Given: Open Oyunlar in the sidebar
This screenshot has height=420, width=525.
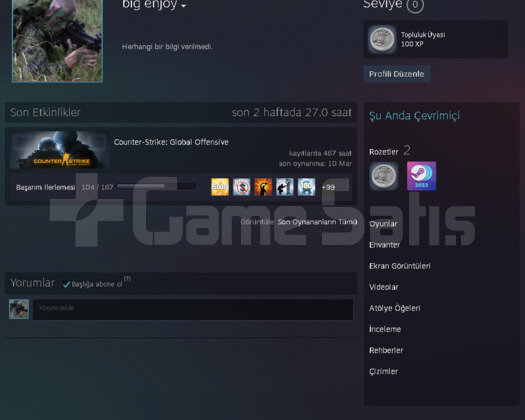Looking at the screenshot, I should (383, 224).
